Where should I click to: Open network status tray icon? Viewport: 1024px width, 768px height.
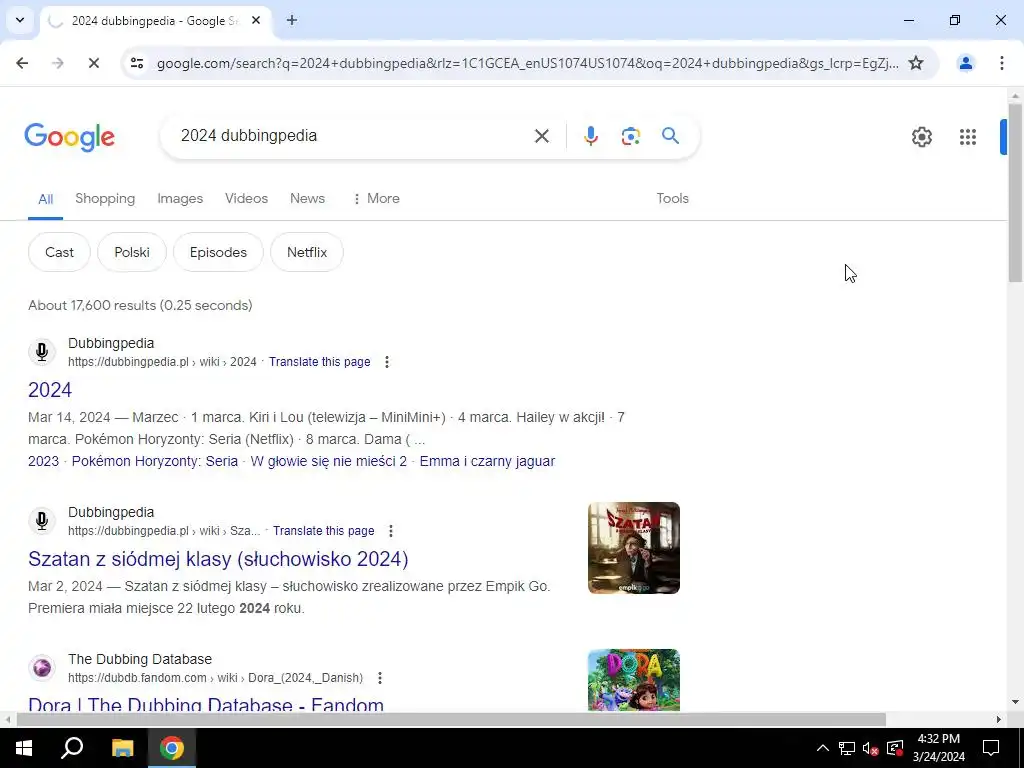847,748
